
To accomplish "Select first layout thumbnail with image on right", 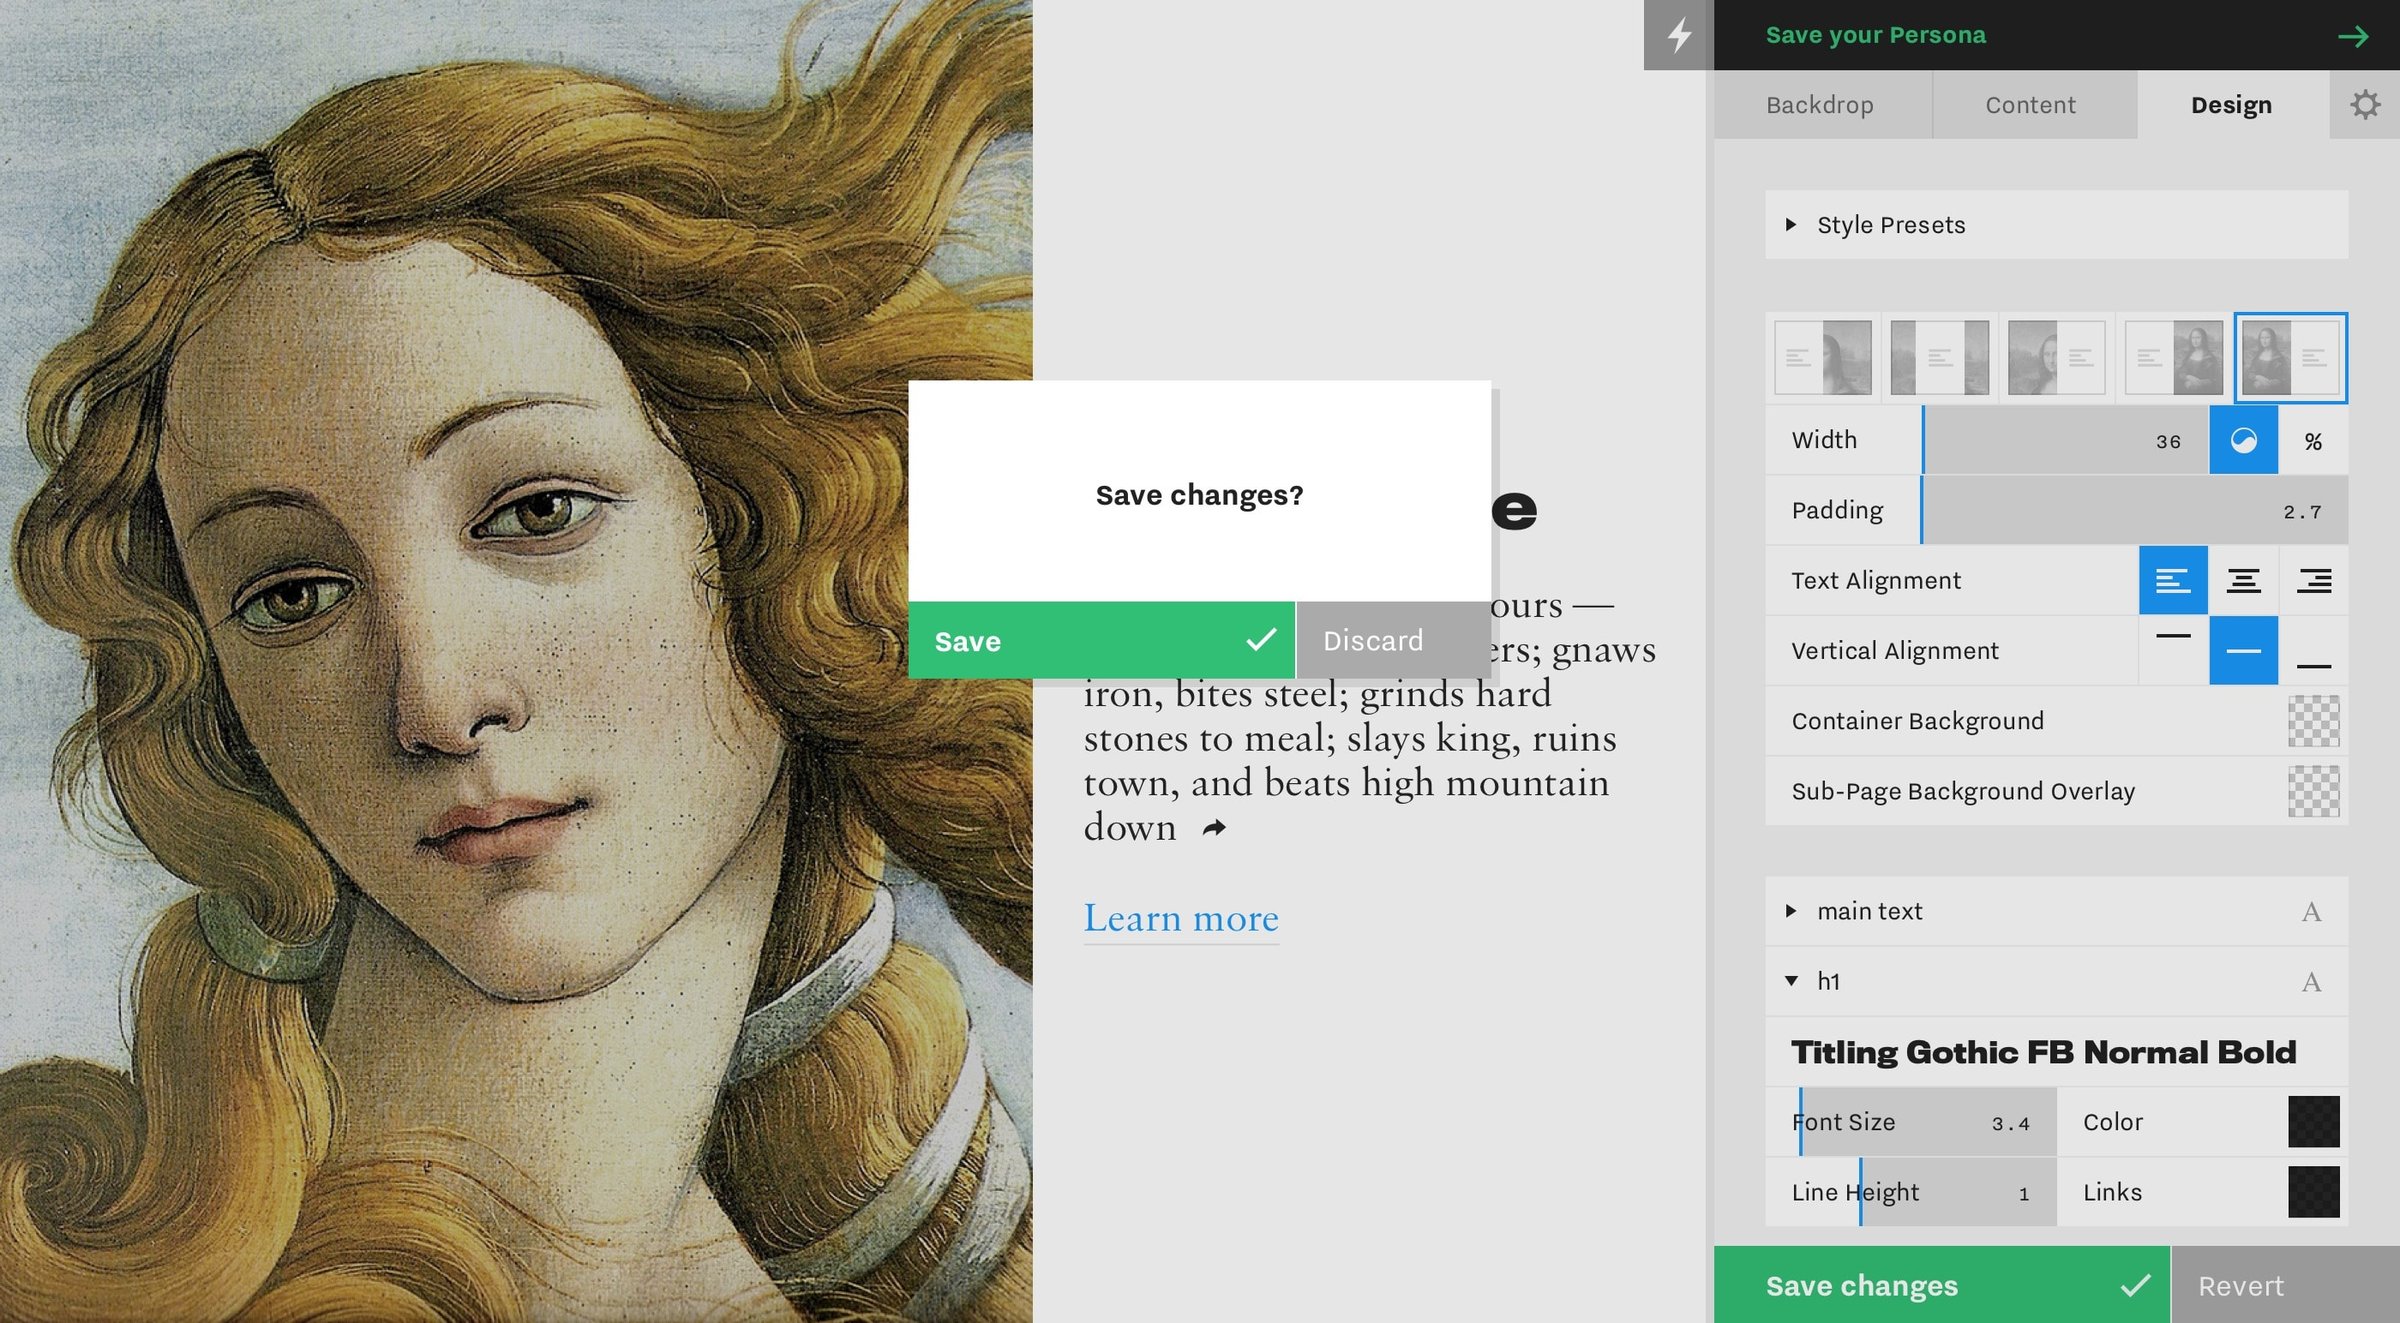I will click(x=1823, y=358).
